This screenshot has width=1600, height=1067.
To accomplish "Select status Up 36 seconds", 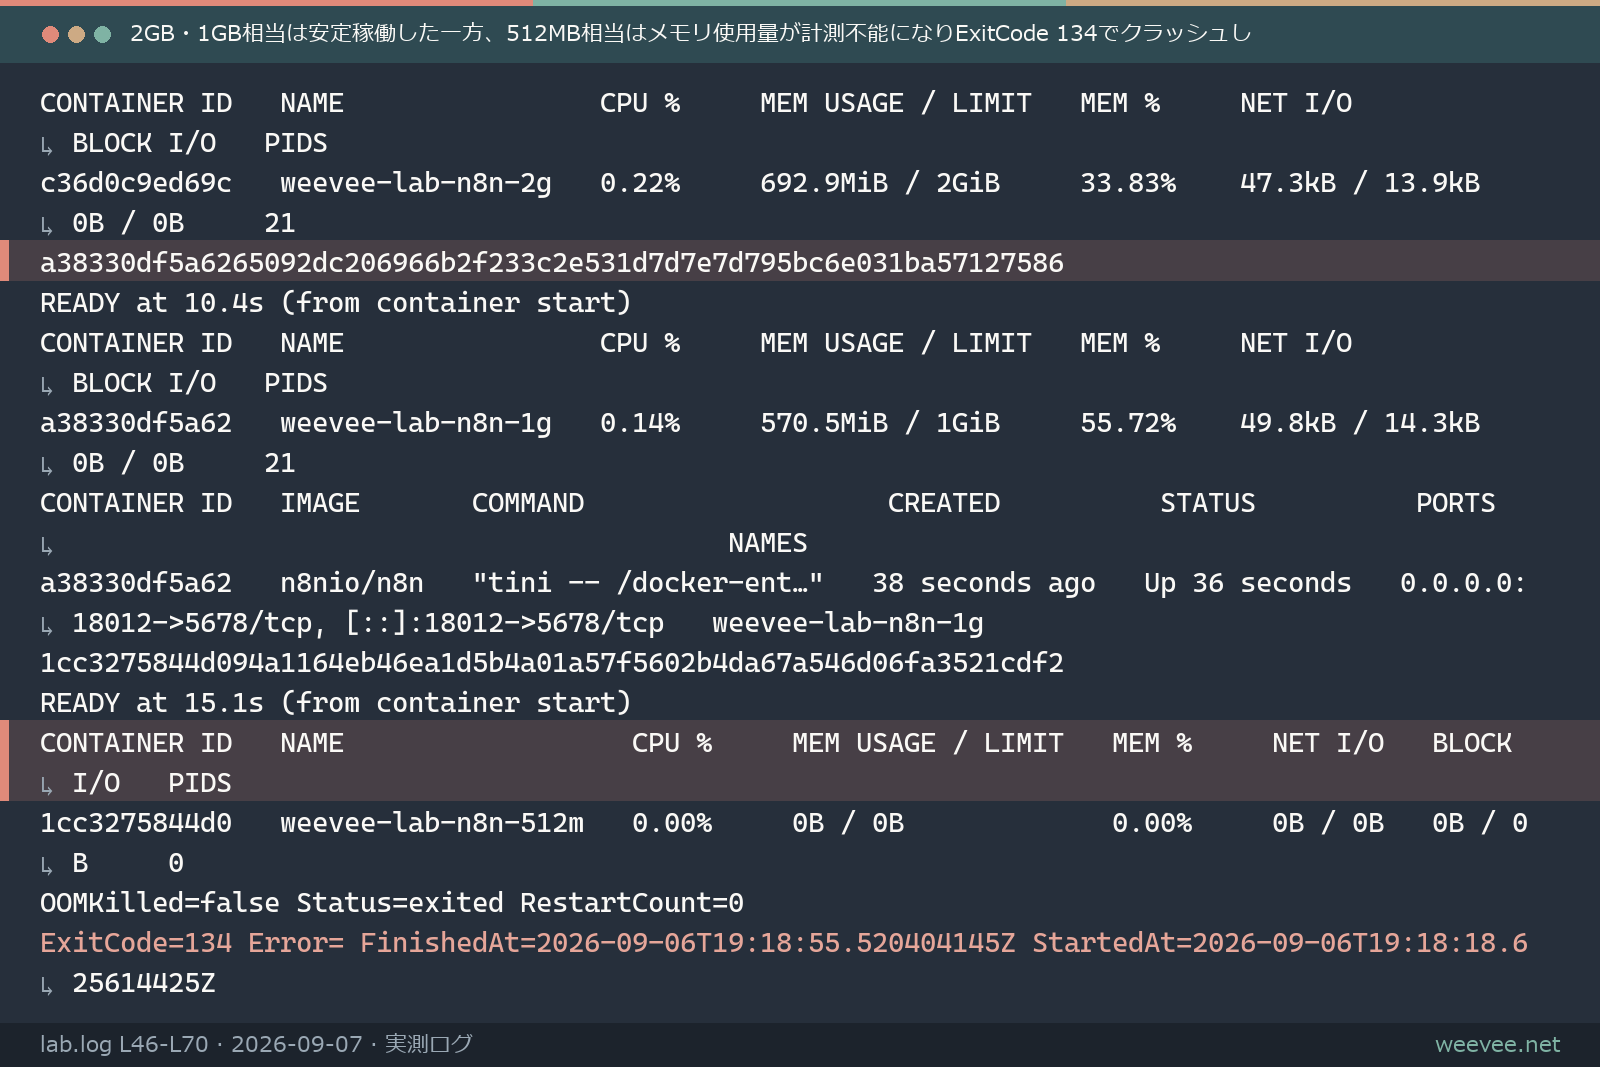I will (1248, 583).
